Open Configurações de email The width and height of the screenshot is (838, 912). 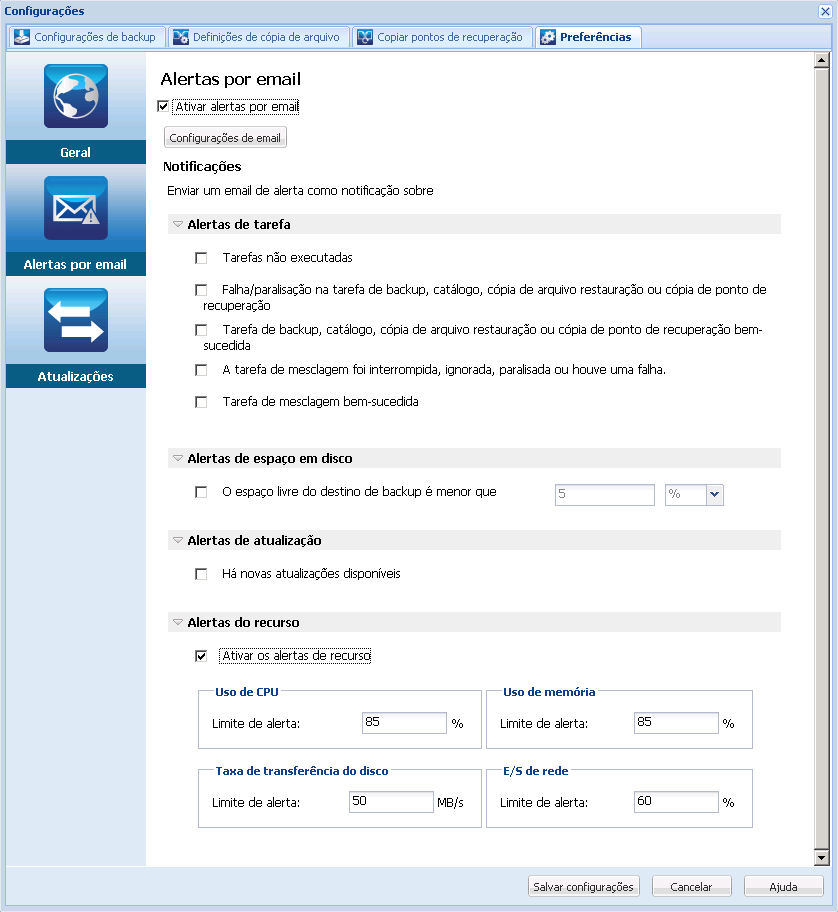[224, 136]
